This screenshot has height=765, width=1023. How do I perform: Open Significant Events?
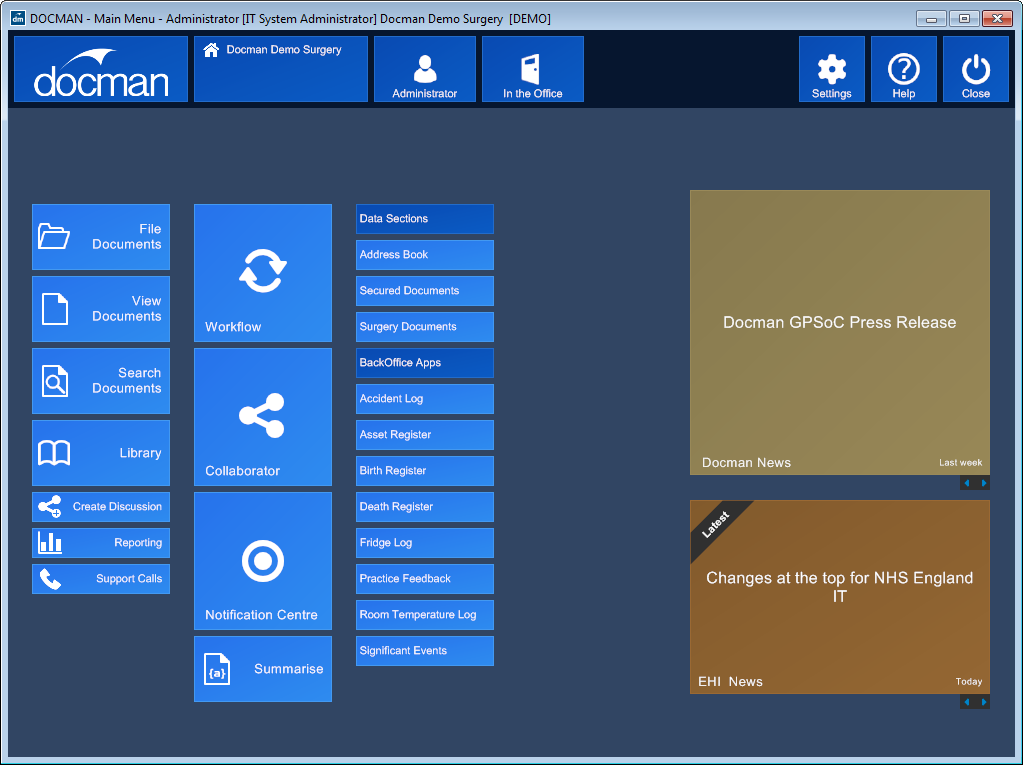[425, 651]
